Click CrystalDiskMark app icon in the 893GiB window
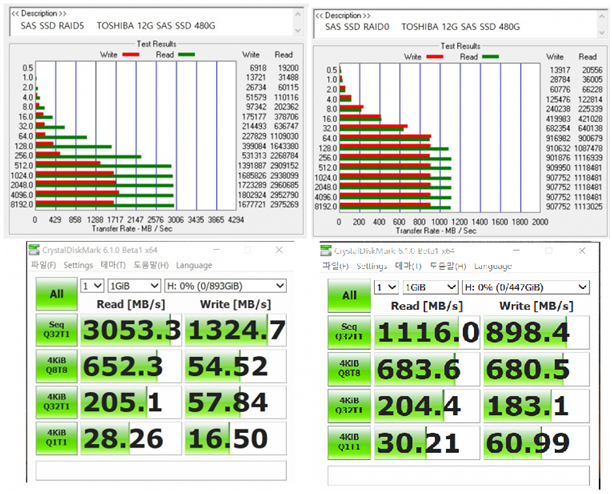 [x=35, y=250]
